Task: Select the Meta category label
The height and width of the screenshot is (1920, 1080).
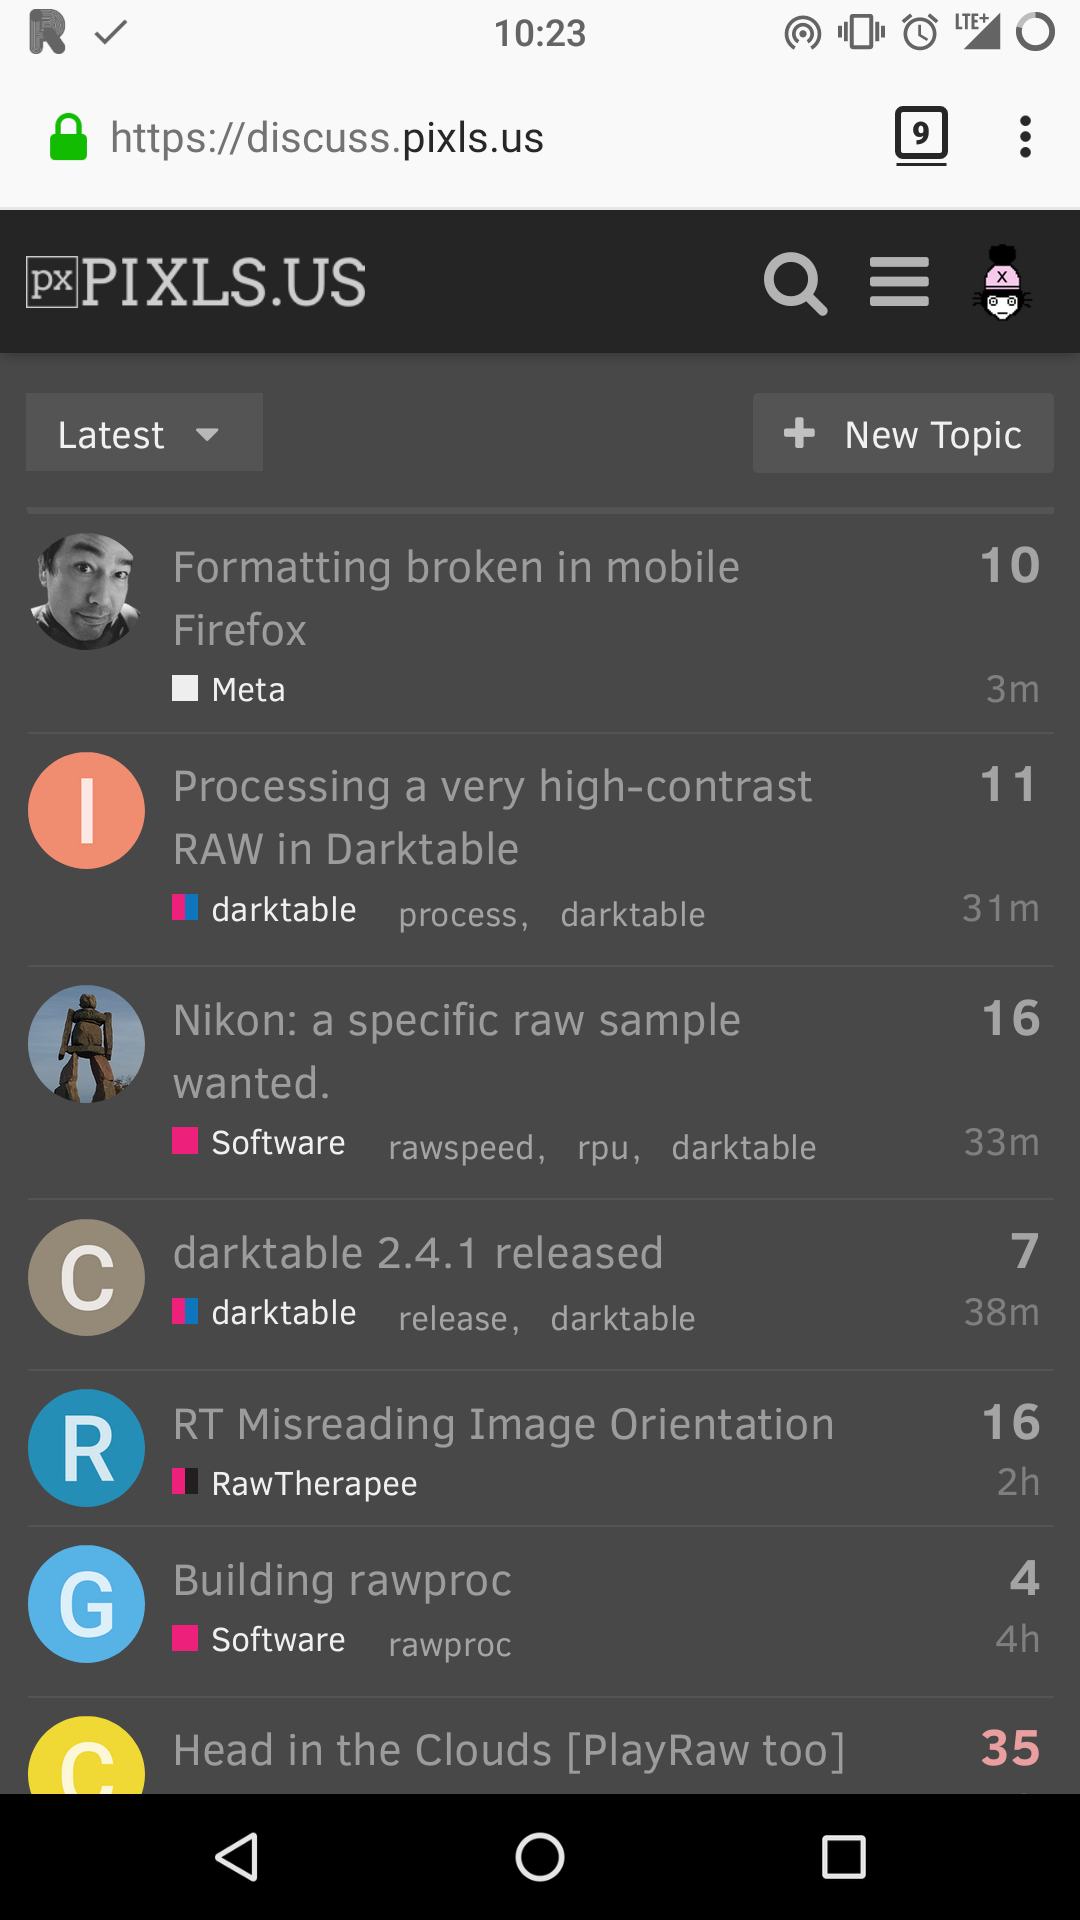Action: pos(229,689)
